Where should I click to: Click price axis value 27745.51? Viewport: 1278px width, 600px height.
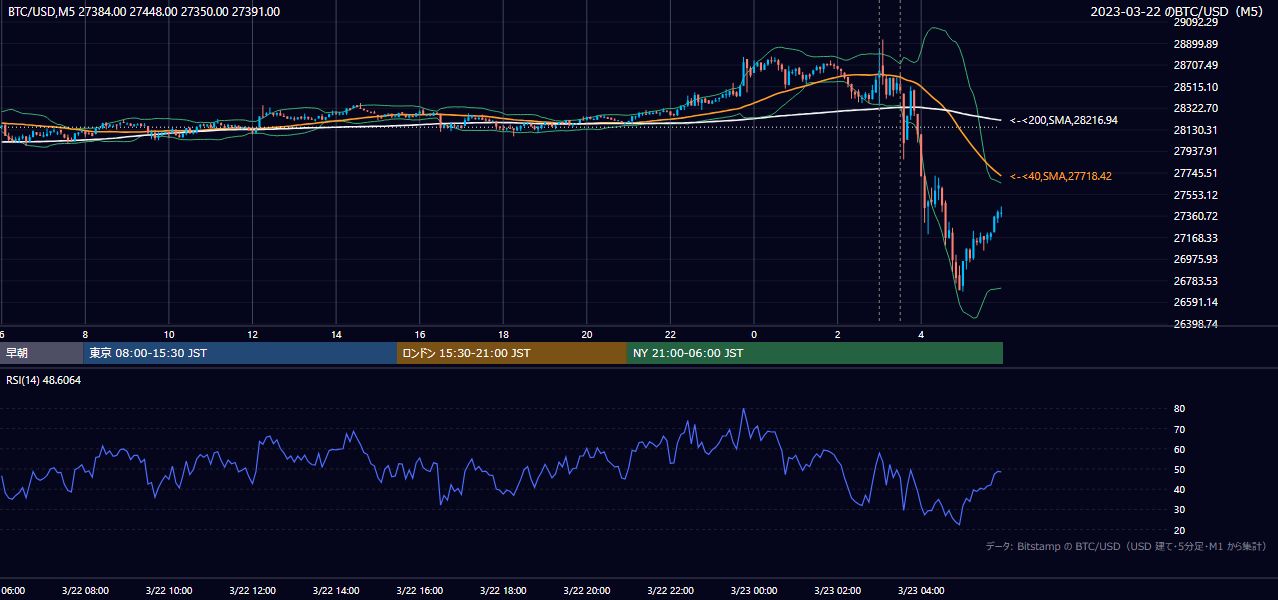click(1196, 173)
